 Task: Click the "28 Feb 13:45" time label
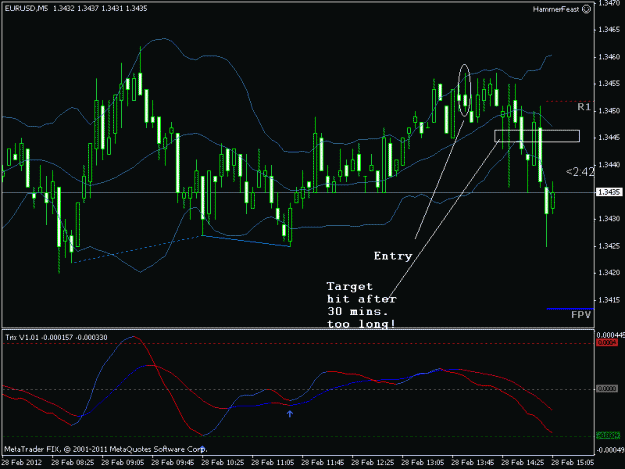coord(473,462)
